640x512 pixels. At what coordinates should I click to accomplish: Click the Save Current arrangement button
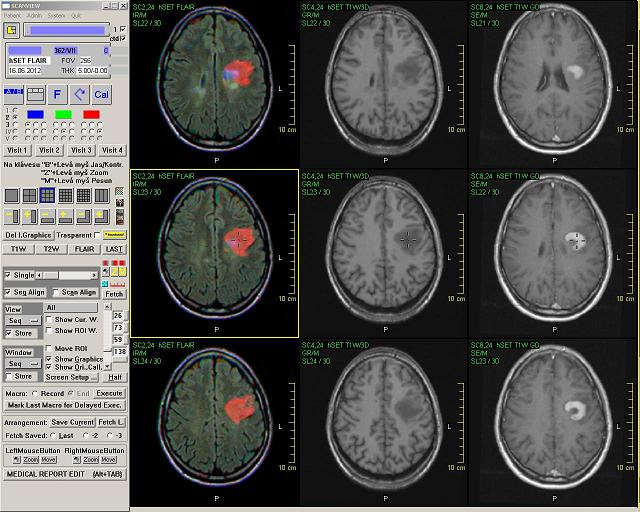pos(71,422)
